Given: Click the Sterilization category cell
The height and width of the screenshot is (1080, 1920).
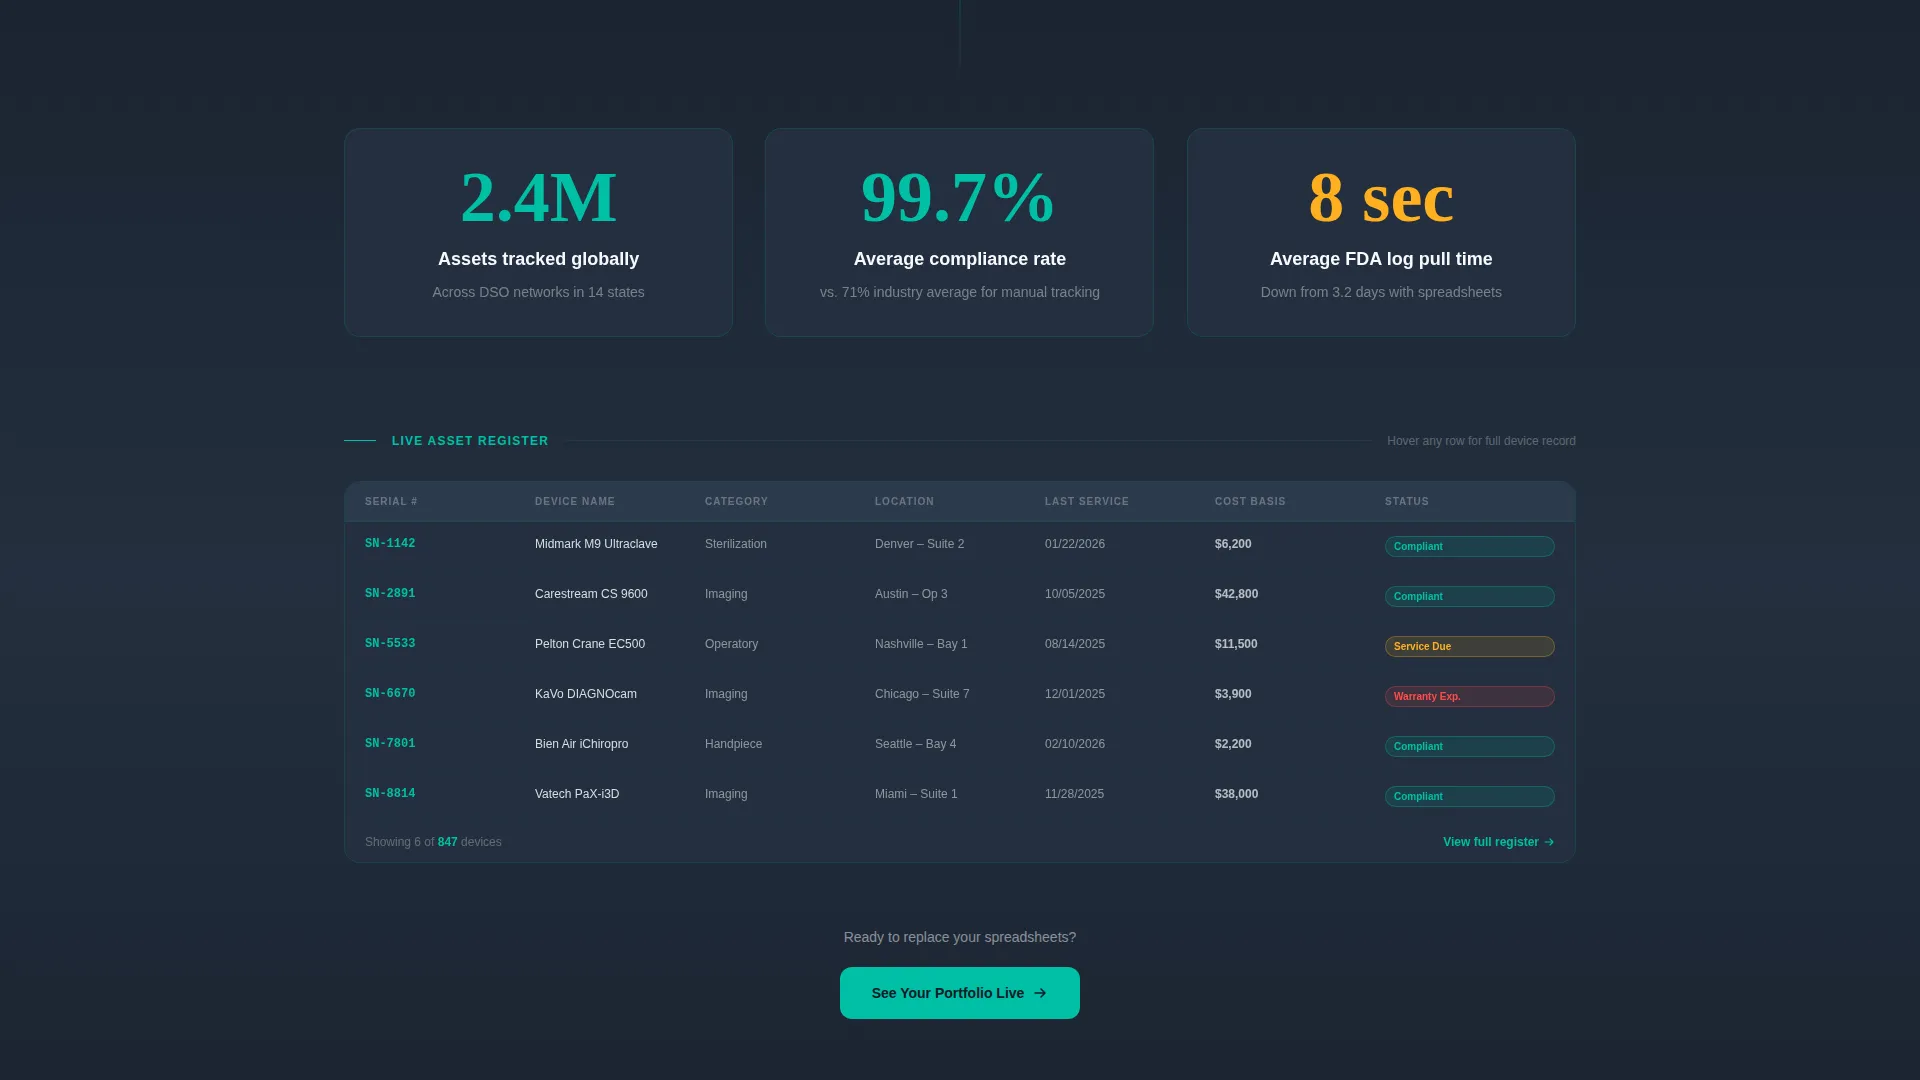Looking at the screenshot, I should [736, 544].
